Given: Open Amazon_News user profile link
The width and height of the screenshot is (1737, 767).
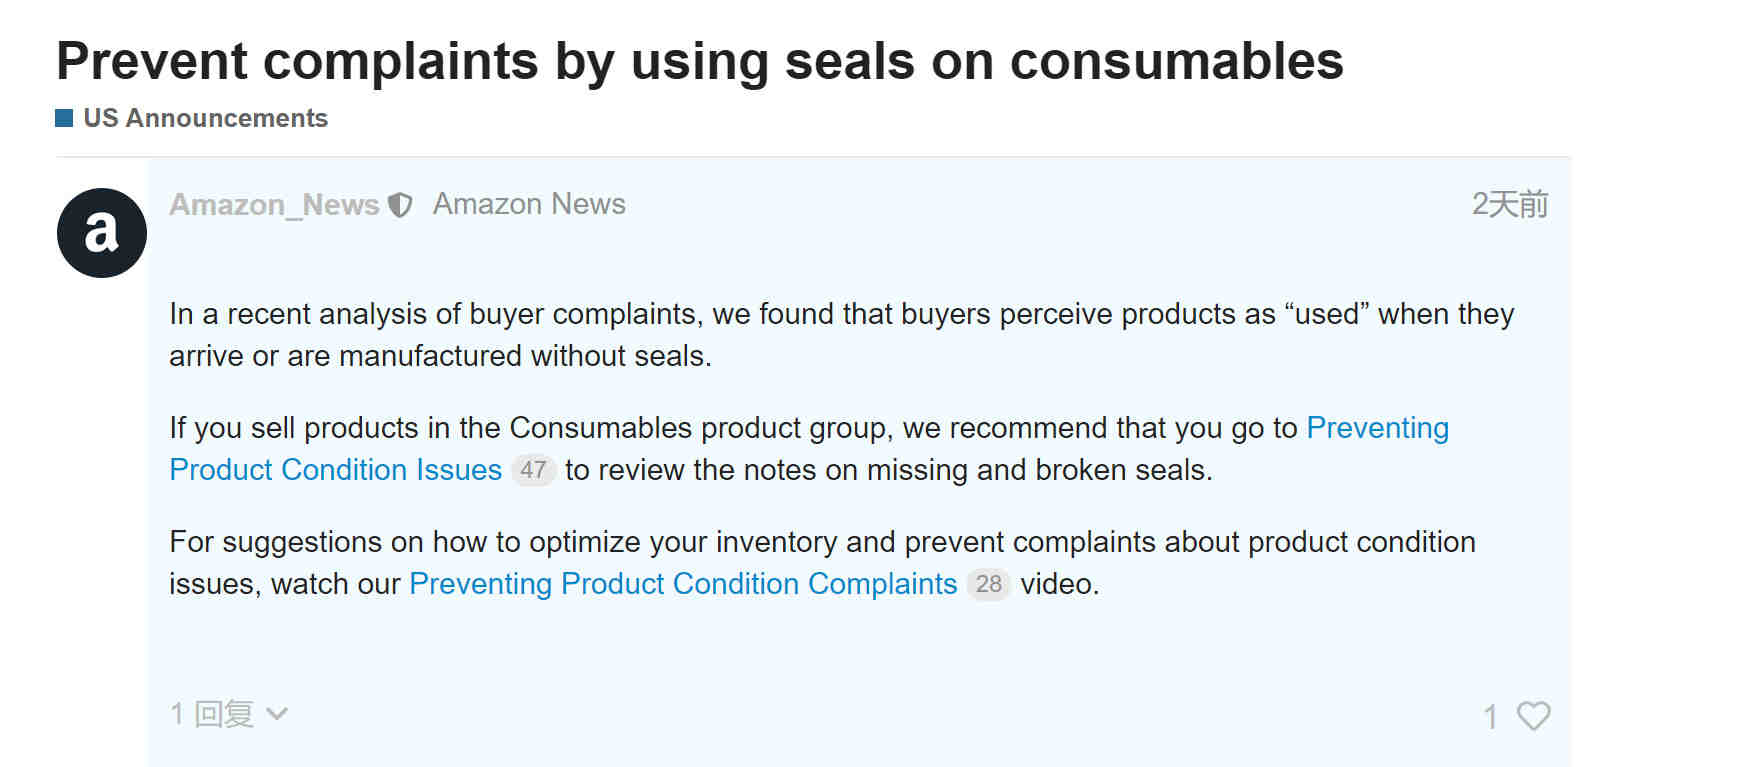Looking at the screenshot, I should click(x=274, y=204).
